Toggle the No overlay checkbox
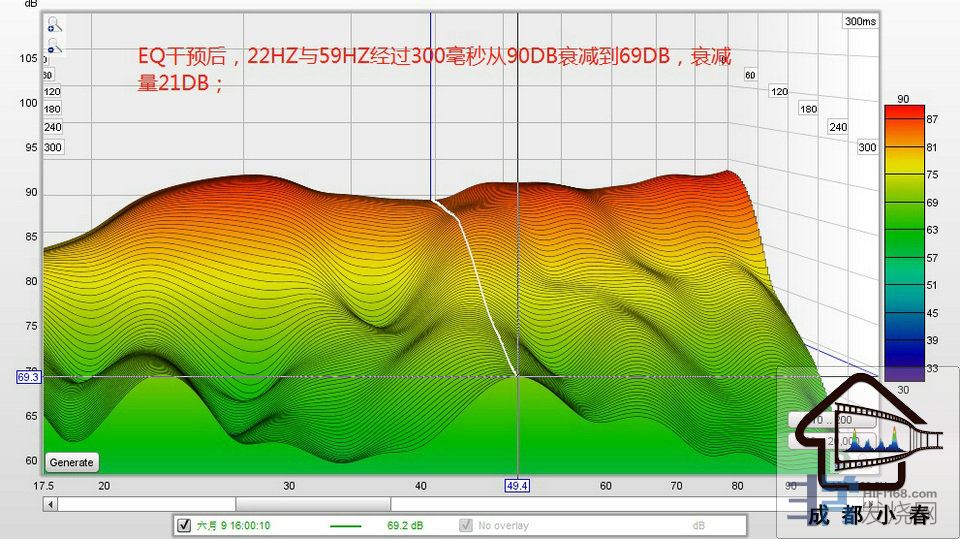This screenshot has width=960, height=539. [x=465, y=525]
